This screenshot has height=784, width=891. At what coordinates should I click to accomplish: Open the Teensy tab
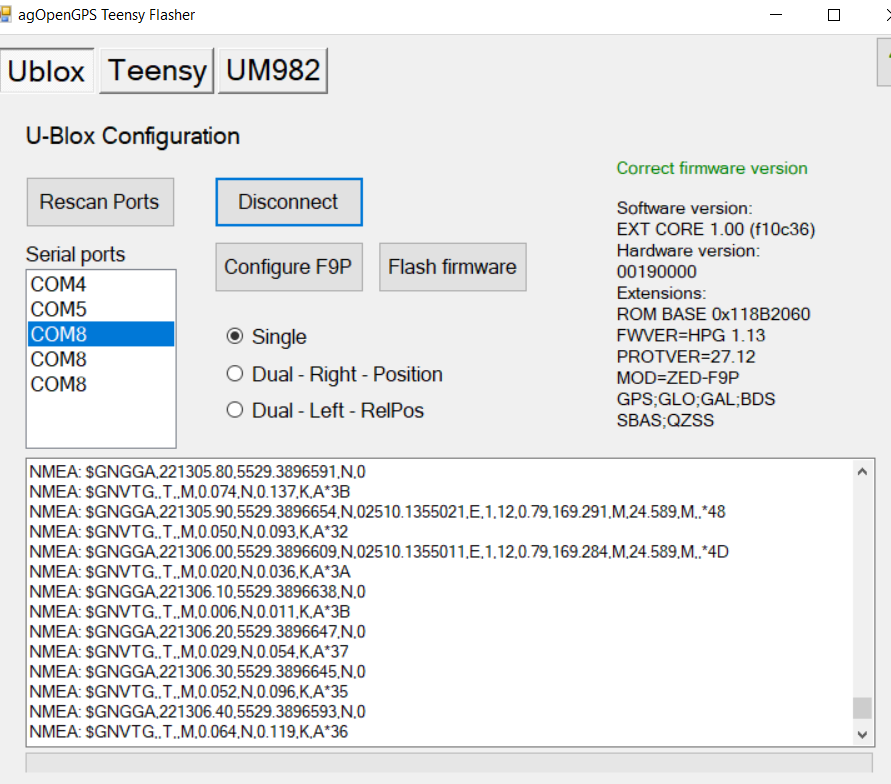coord(157,71)
